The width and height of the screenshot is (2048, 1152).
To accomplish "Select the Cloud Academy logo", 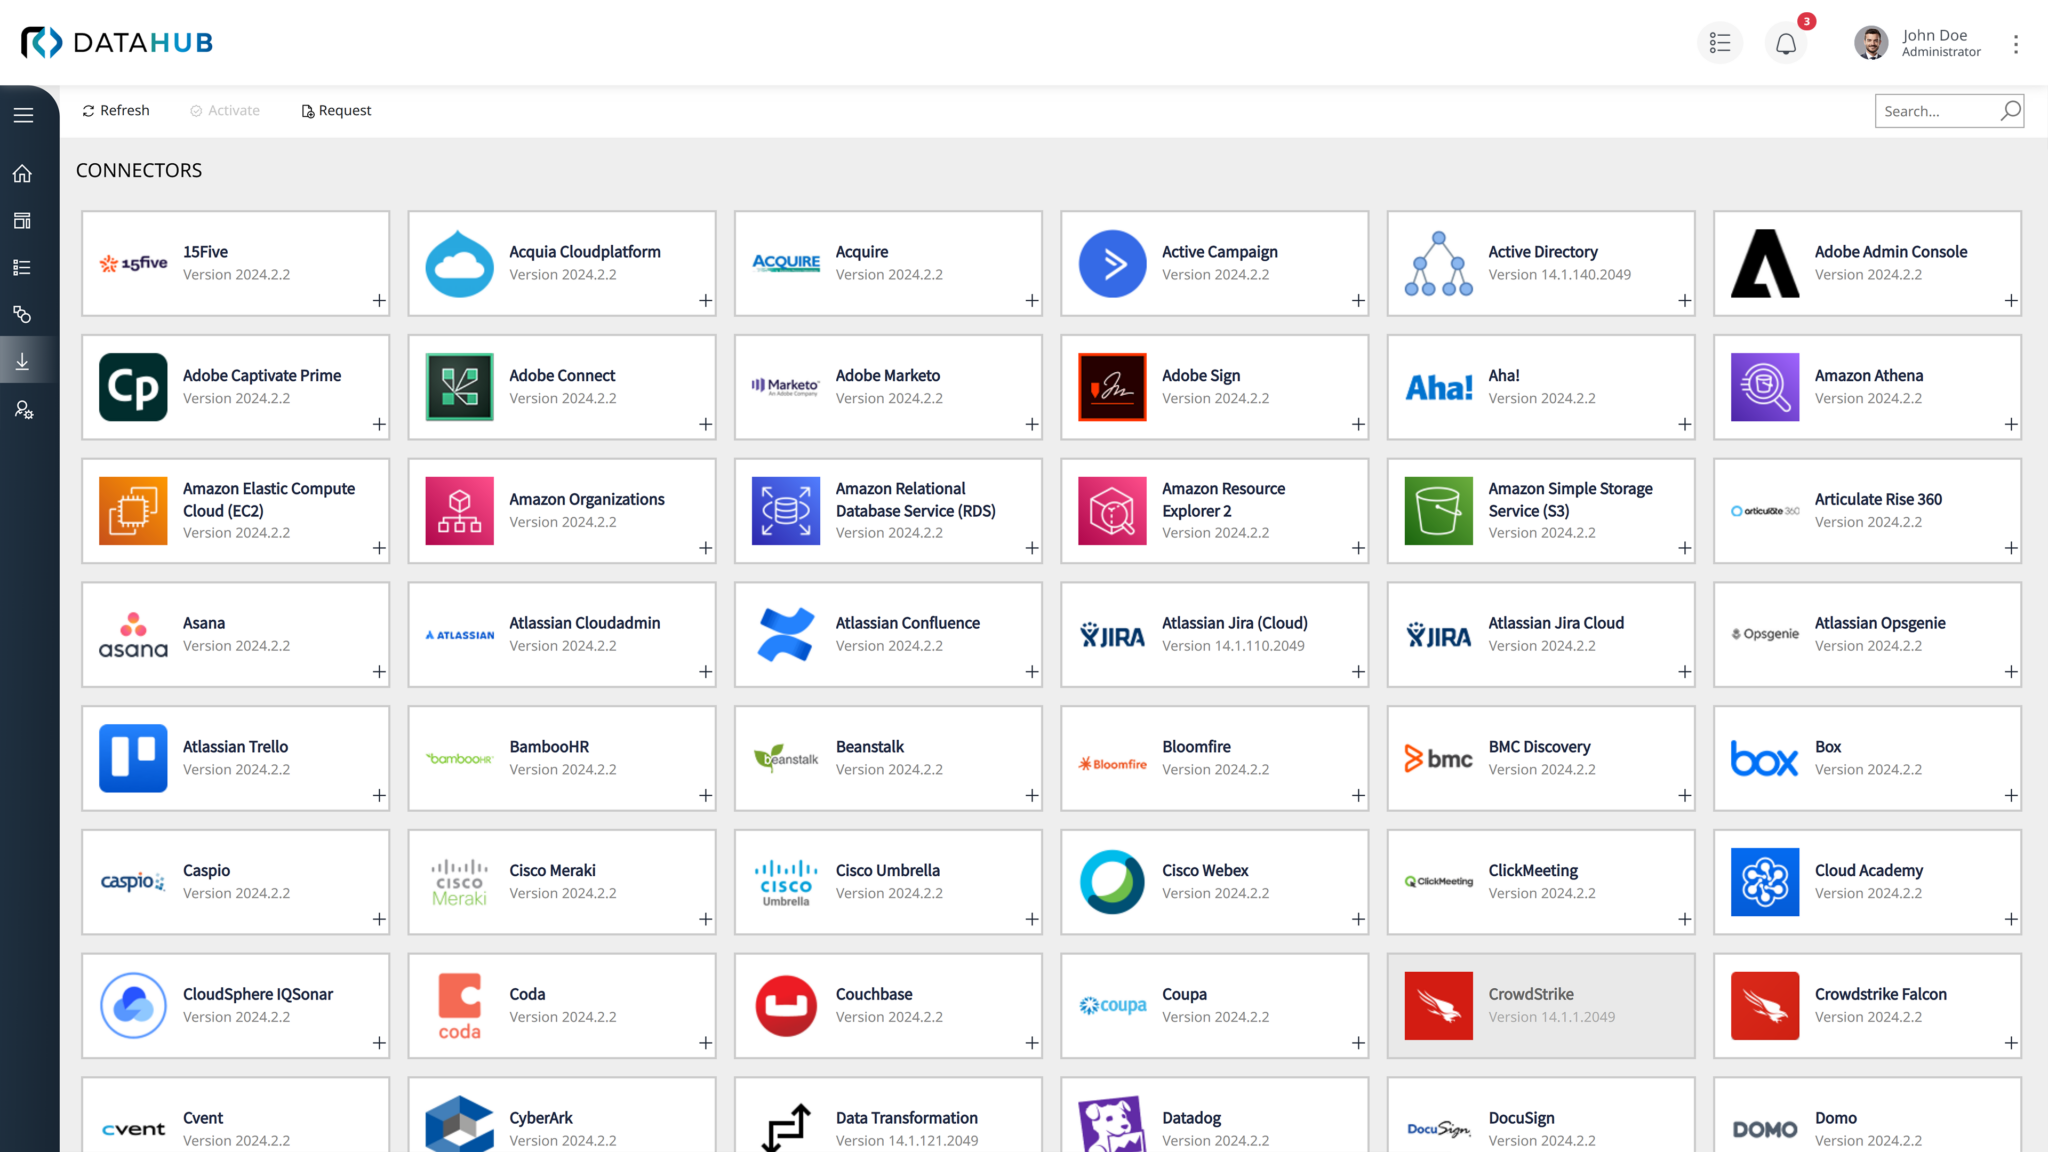I will click(1765, 882).
